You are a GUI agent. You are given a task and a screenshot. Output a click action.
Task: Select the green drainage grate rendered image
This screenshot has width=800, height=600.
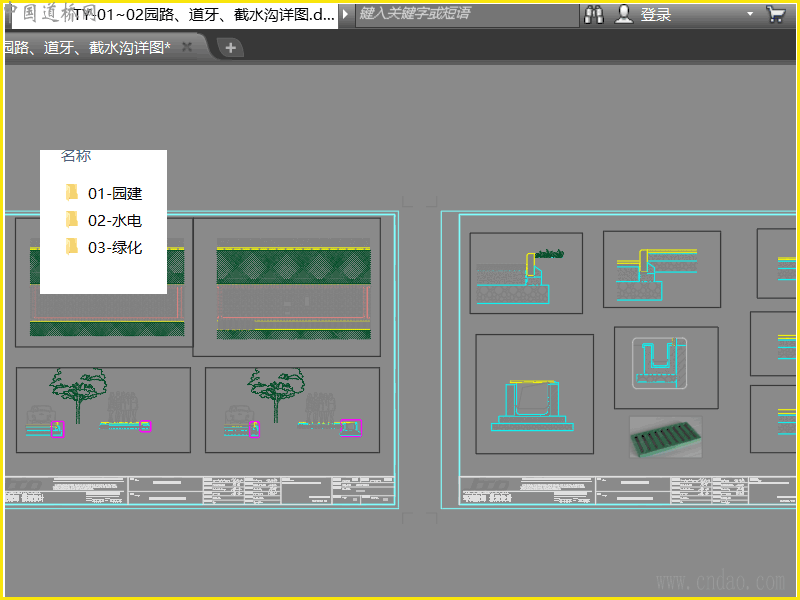[666, 437]
